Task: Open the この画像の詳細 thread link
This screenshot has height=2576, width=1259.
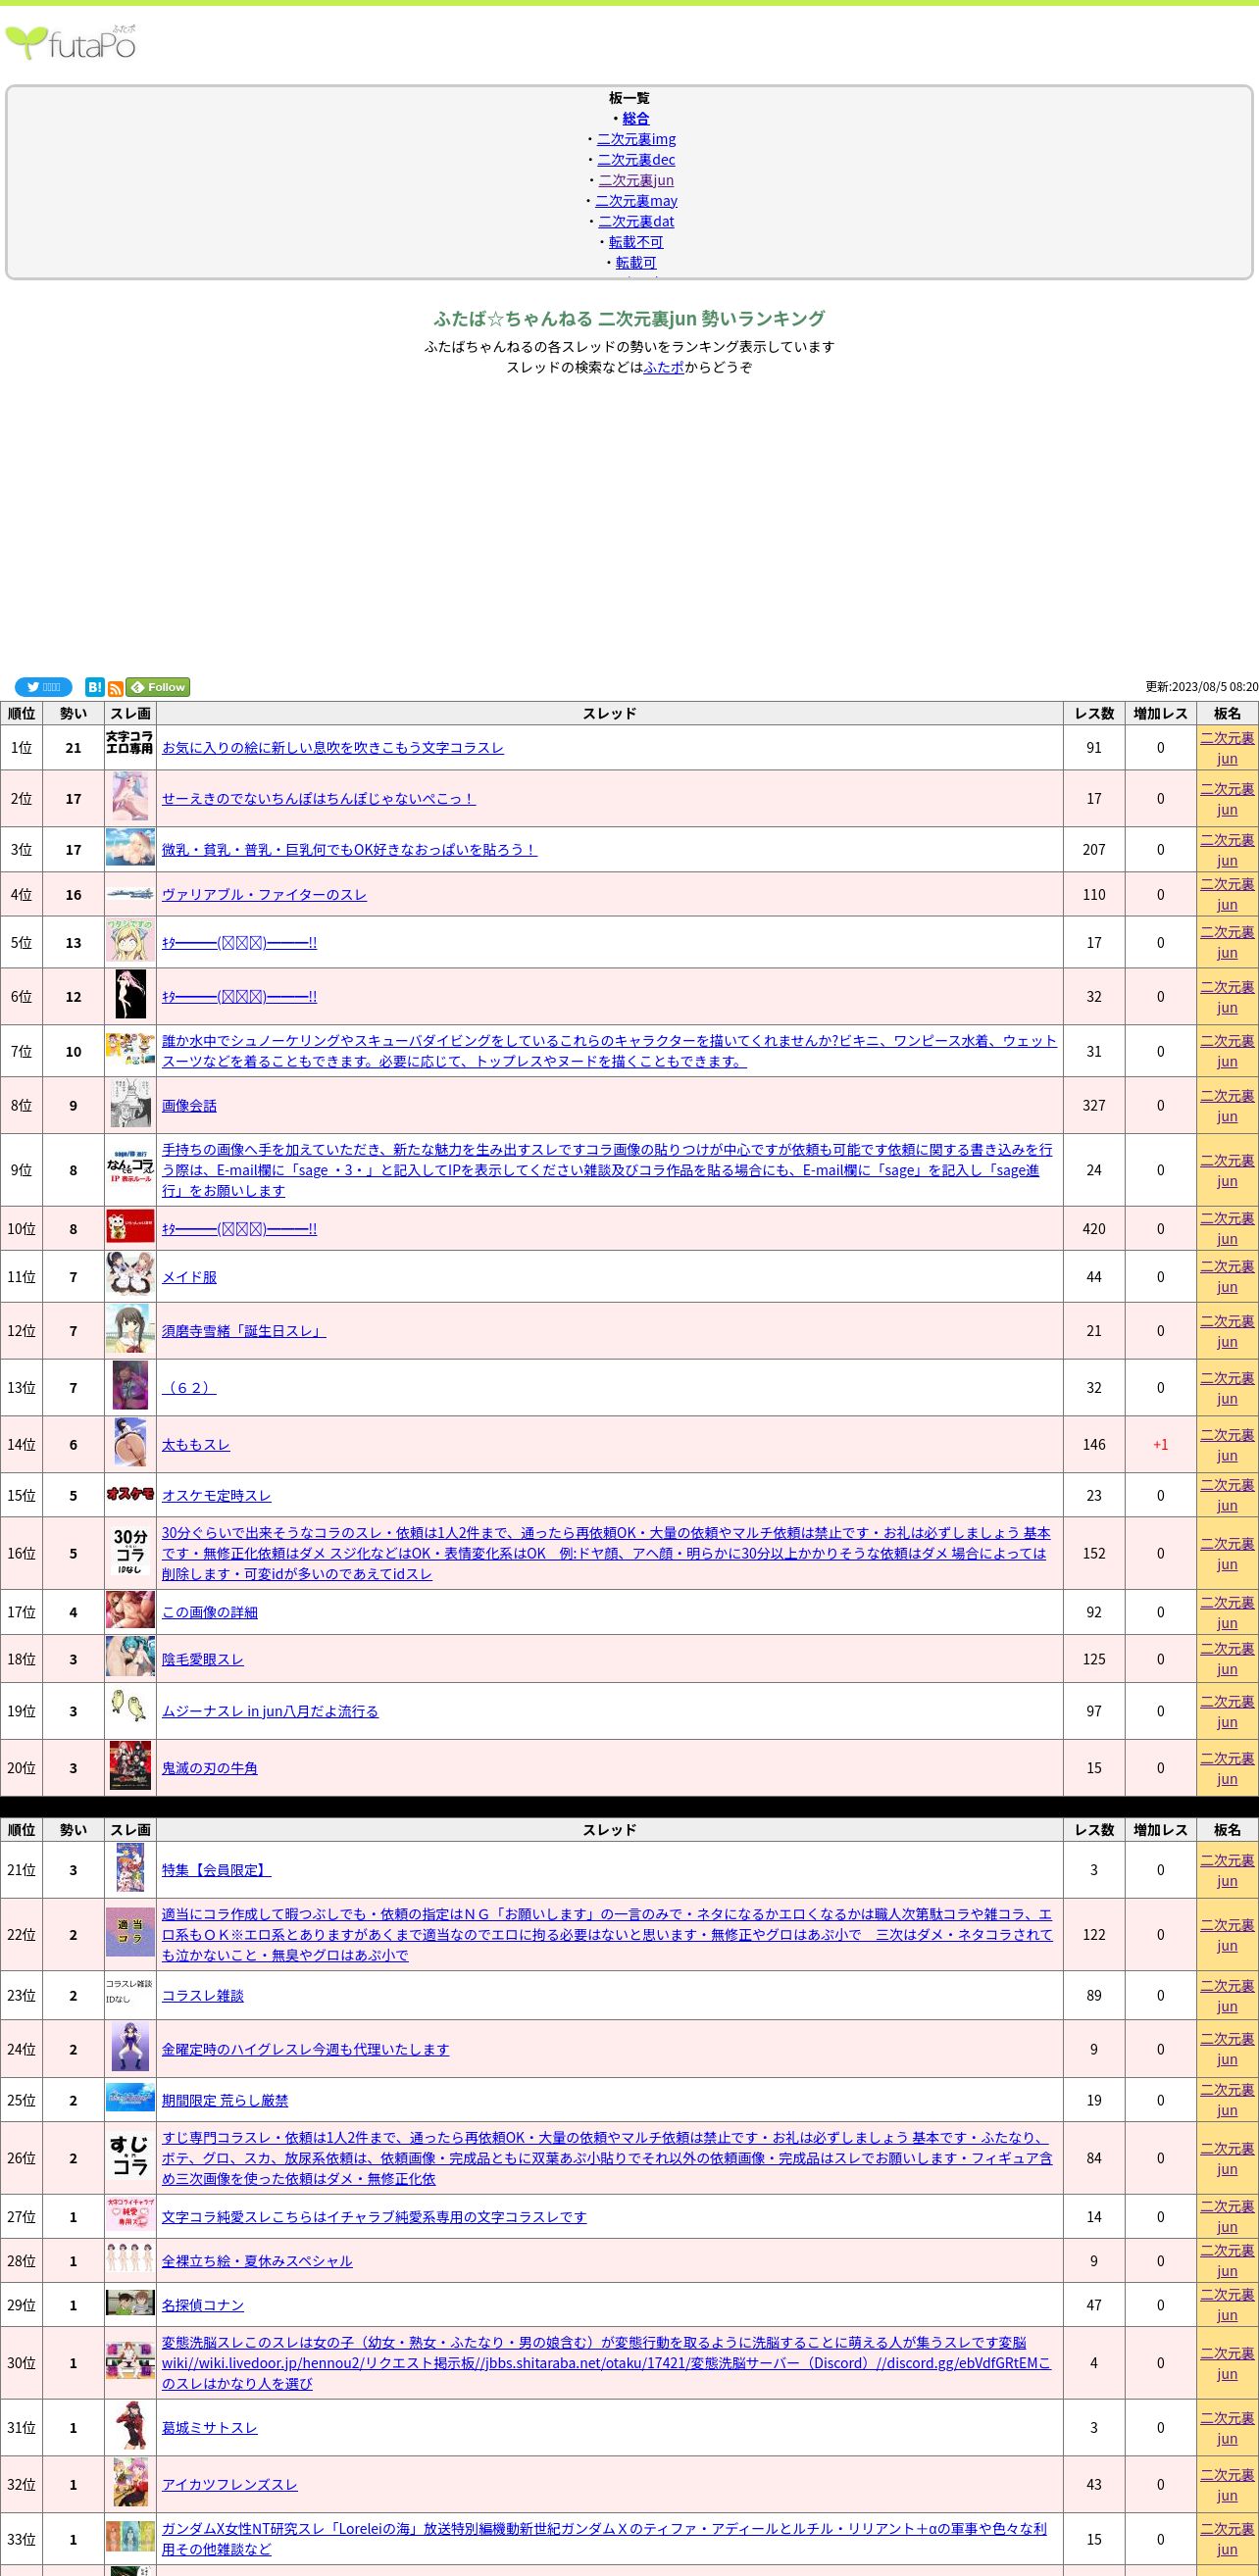Action: point(210,1611)
